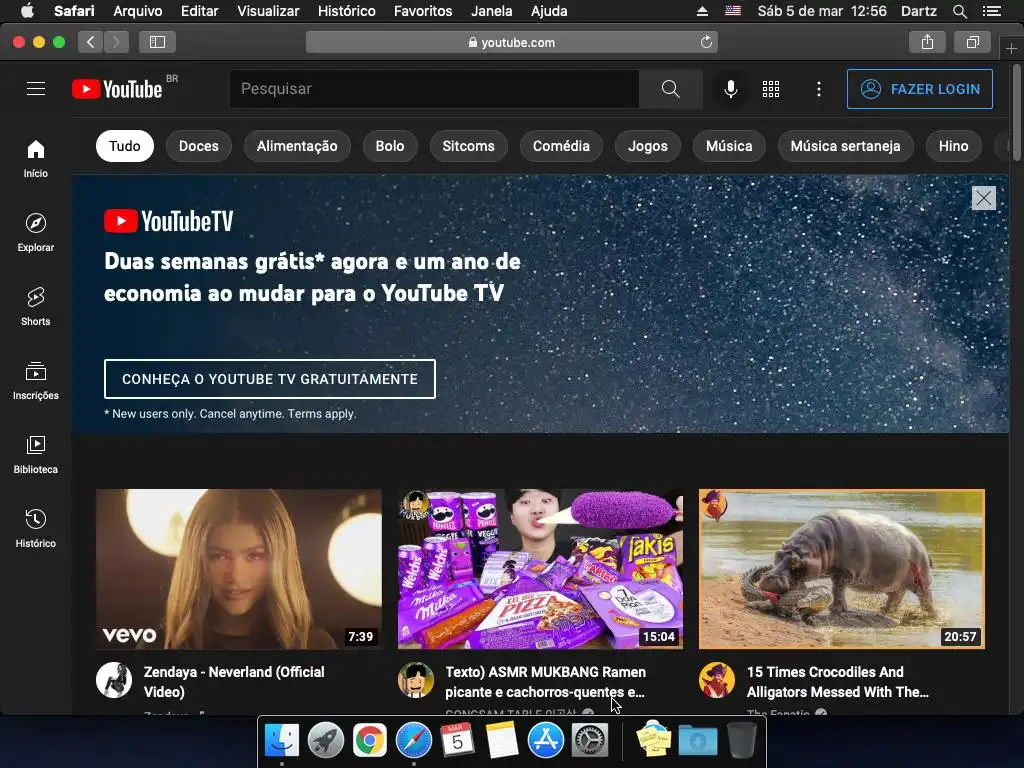Open Launchpad in the Dock

pos(326,741)
